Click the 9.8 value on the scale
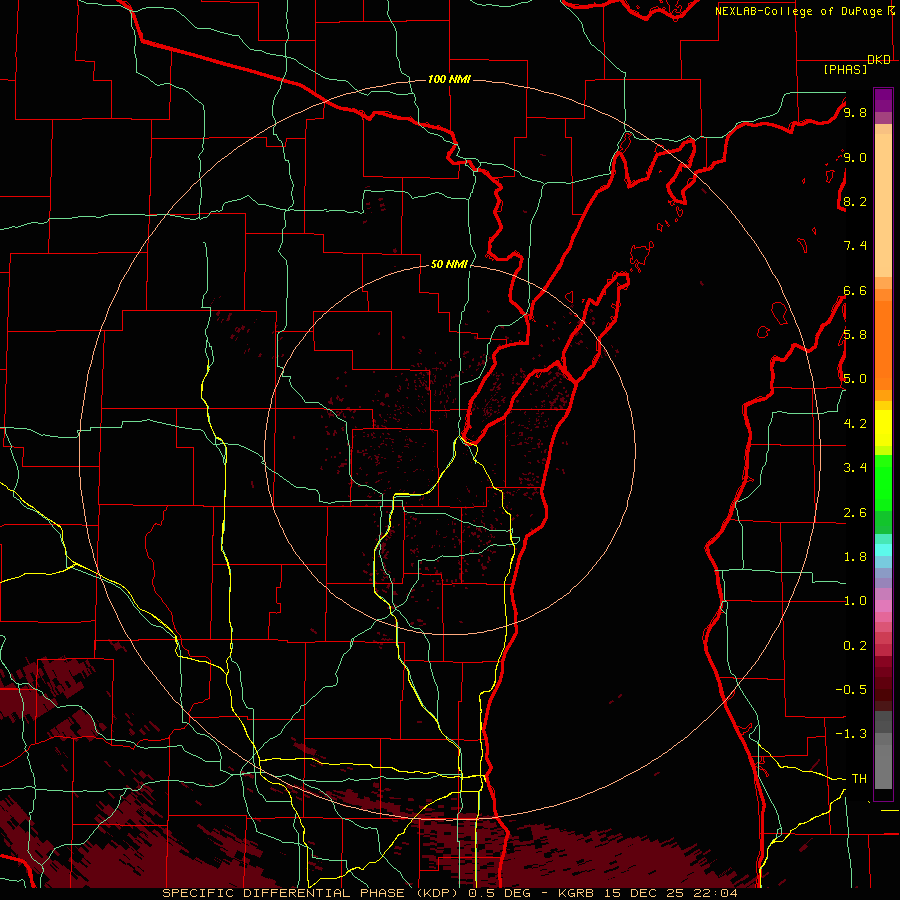 (855, 112)
